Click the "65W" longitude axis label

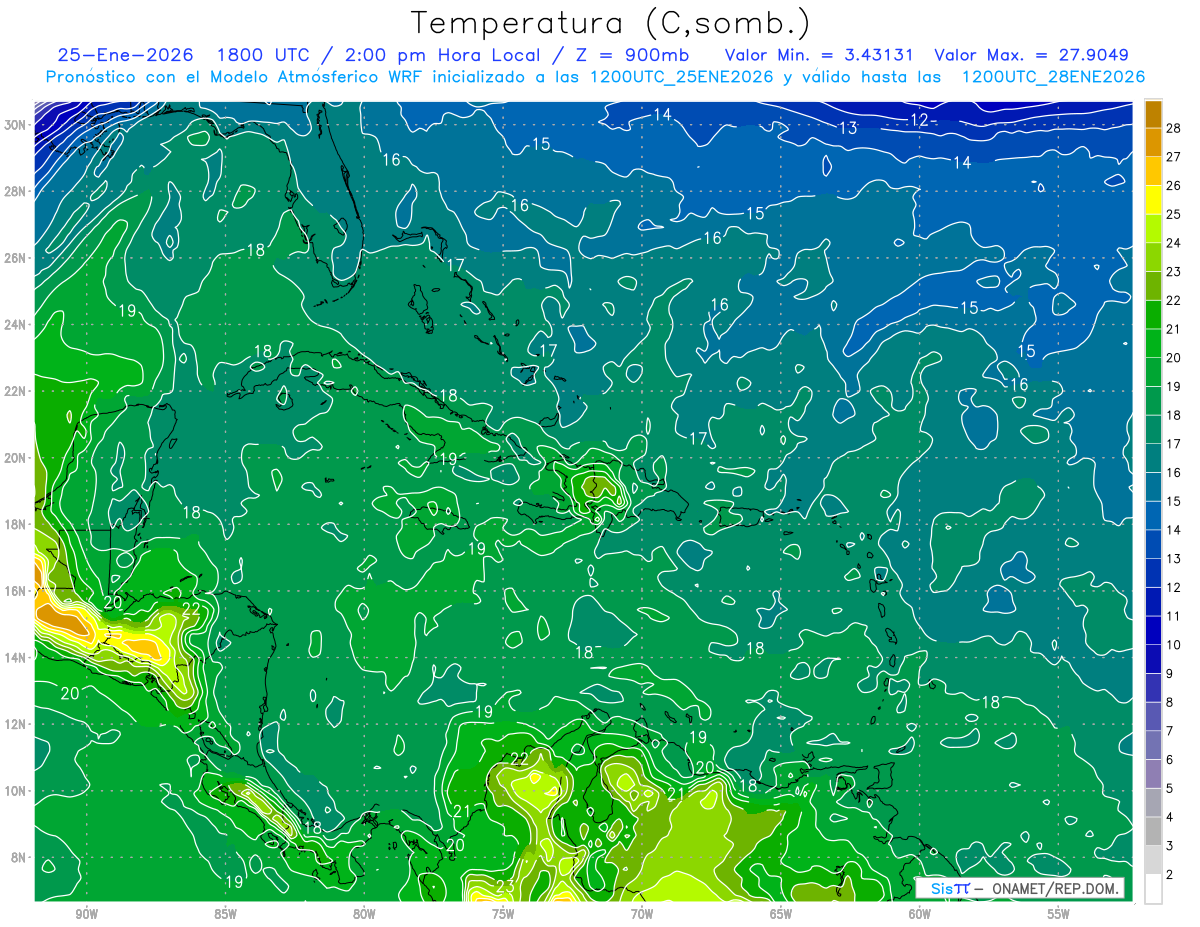pyautogui.click(x=781, y=915)
